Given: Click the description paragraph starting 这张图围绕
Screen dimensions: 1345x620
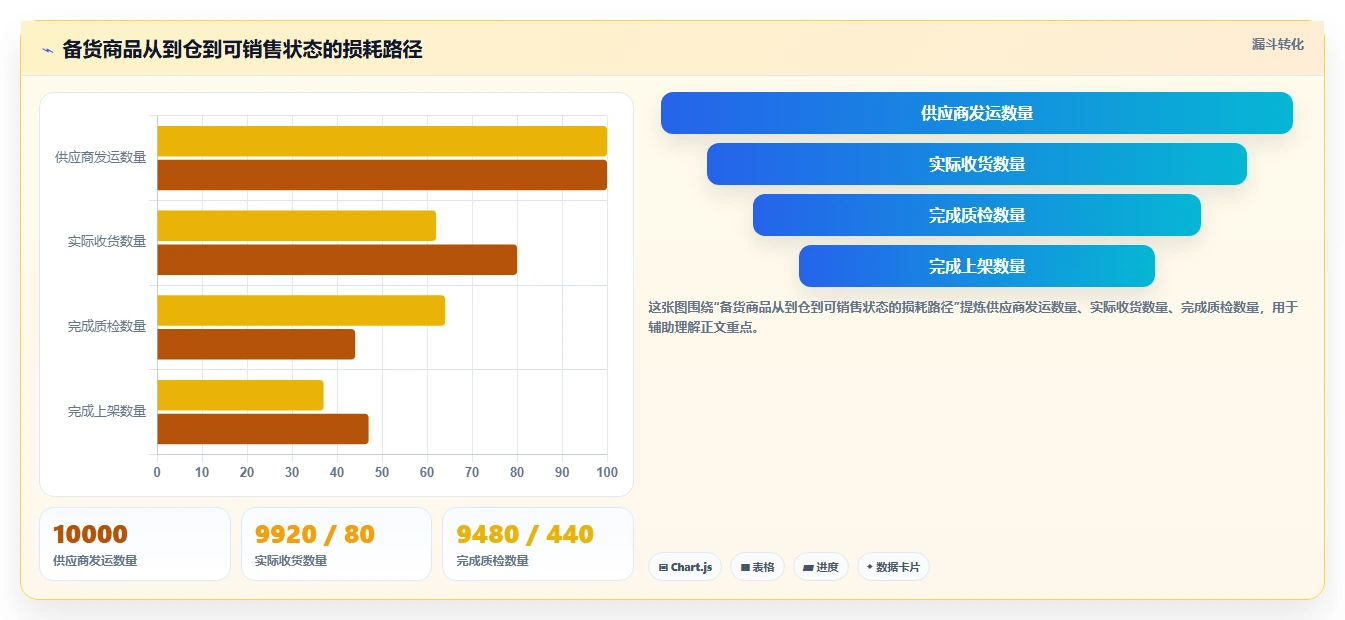Looking at the screenshot, I should click(x=973, y=317).
